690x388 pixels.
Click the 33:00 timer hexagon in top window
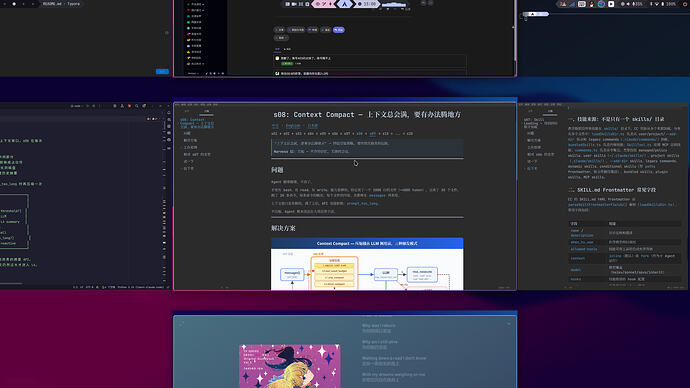[x=367, y=4]
